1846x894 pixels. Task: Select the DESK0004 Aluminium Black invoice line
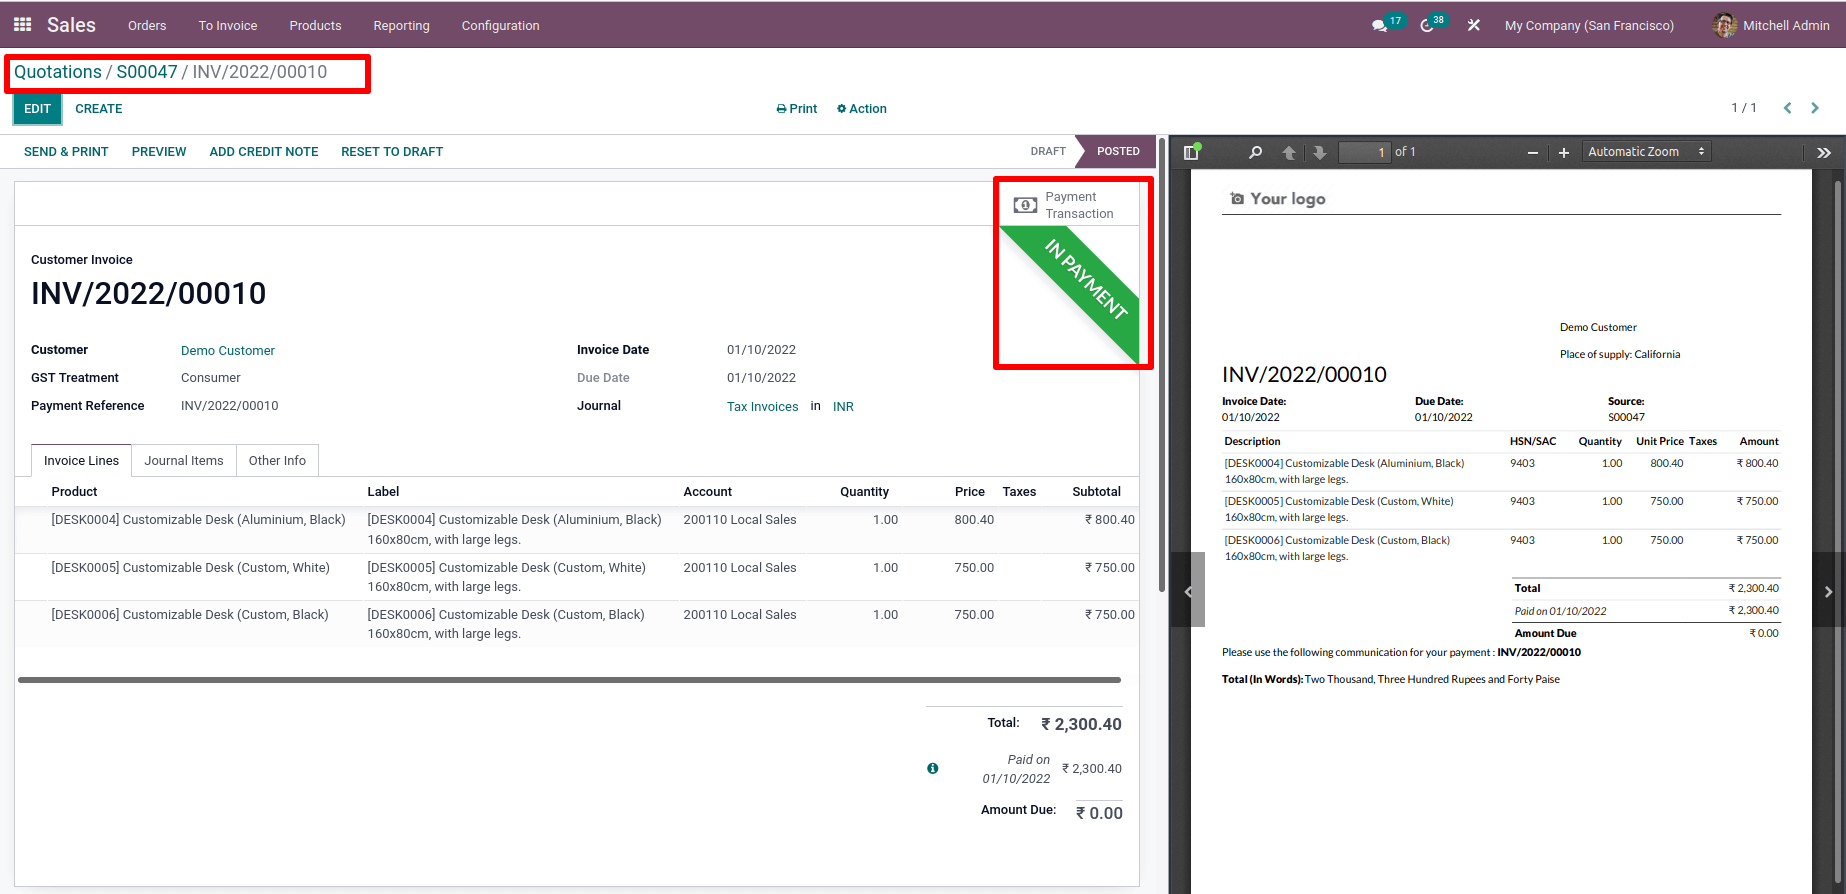[576, 529]
